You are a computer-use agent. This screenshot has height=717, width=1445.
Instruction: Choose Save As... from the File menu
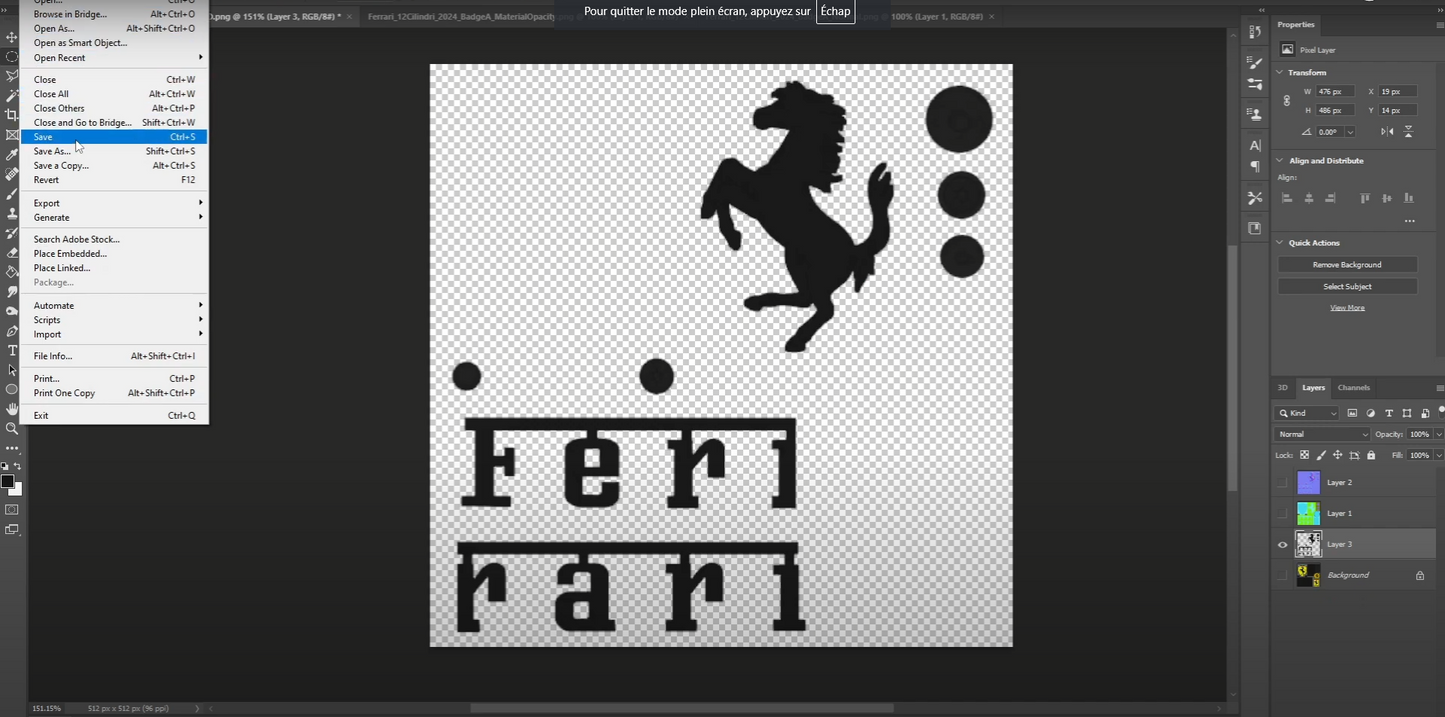pyautogui.click(x=52, y=151)
